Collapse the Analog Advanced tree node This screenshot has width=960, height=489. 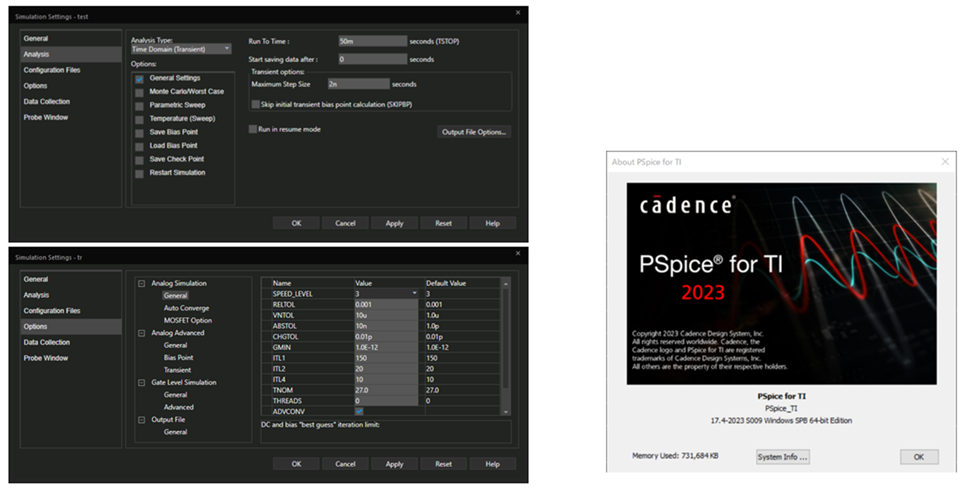point(141,333)
